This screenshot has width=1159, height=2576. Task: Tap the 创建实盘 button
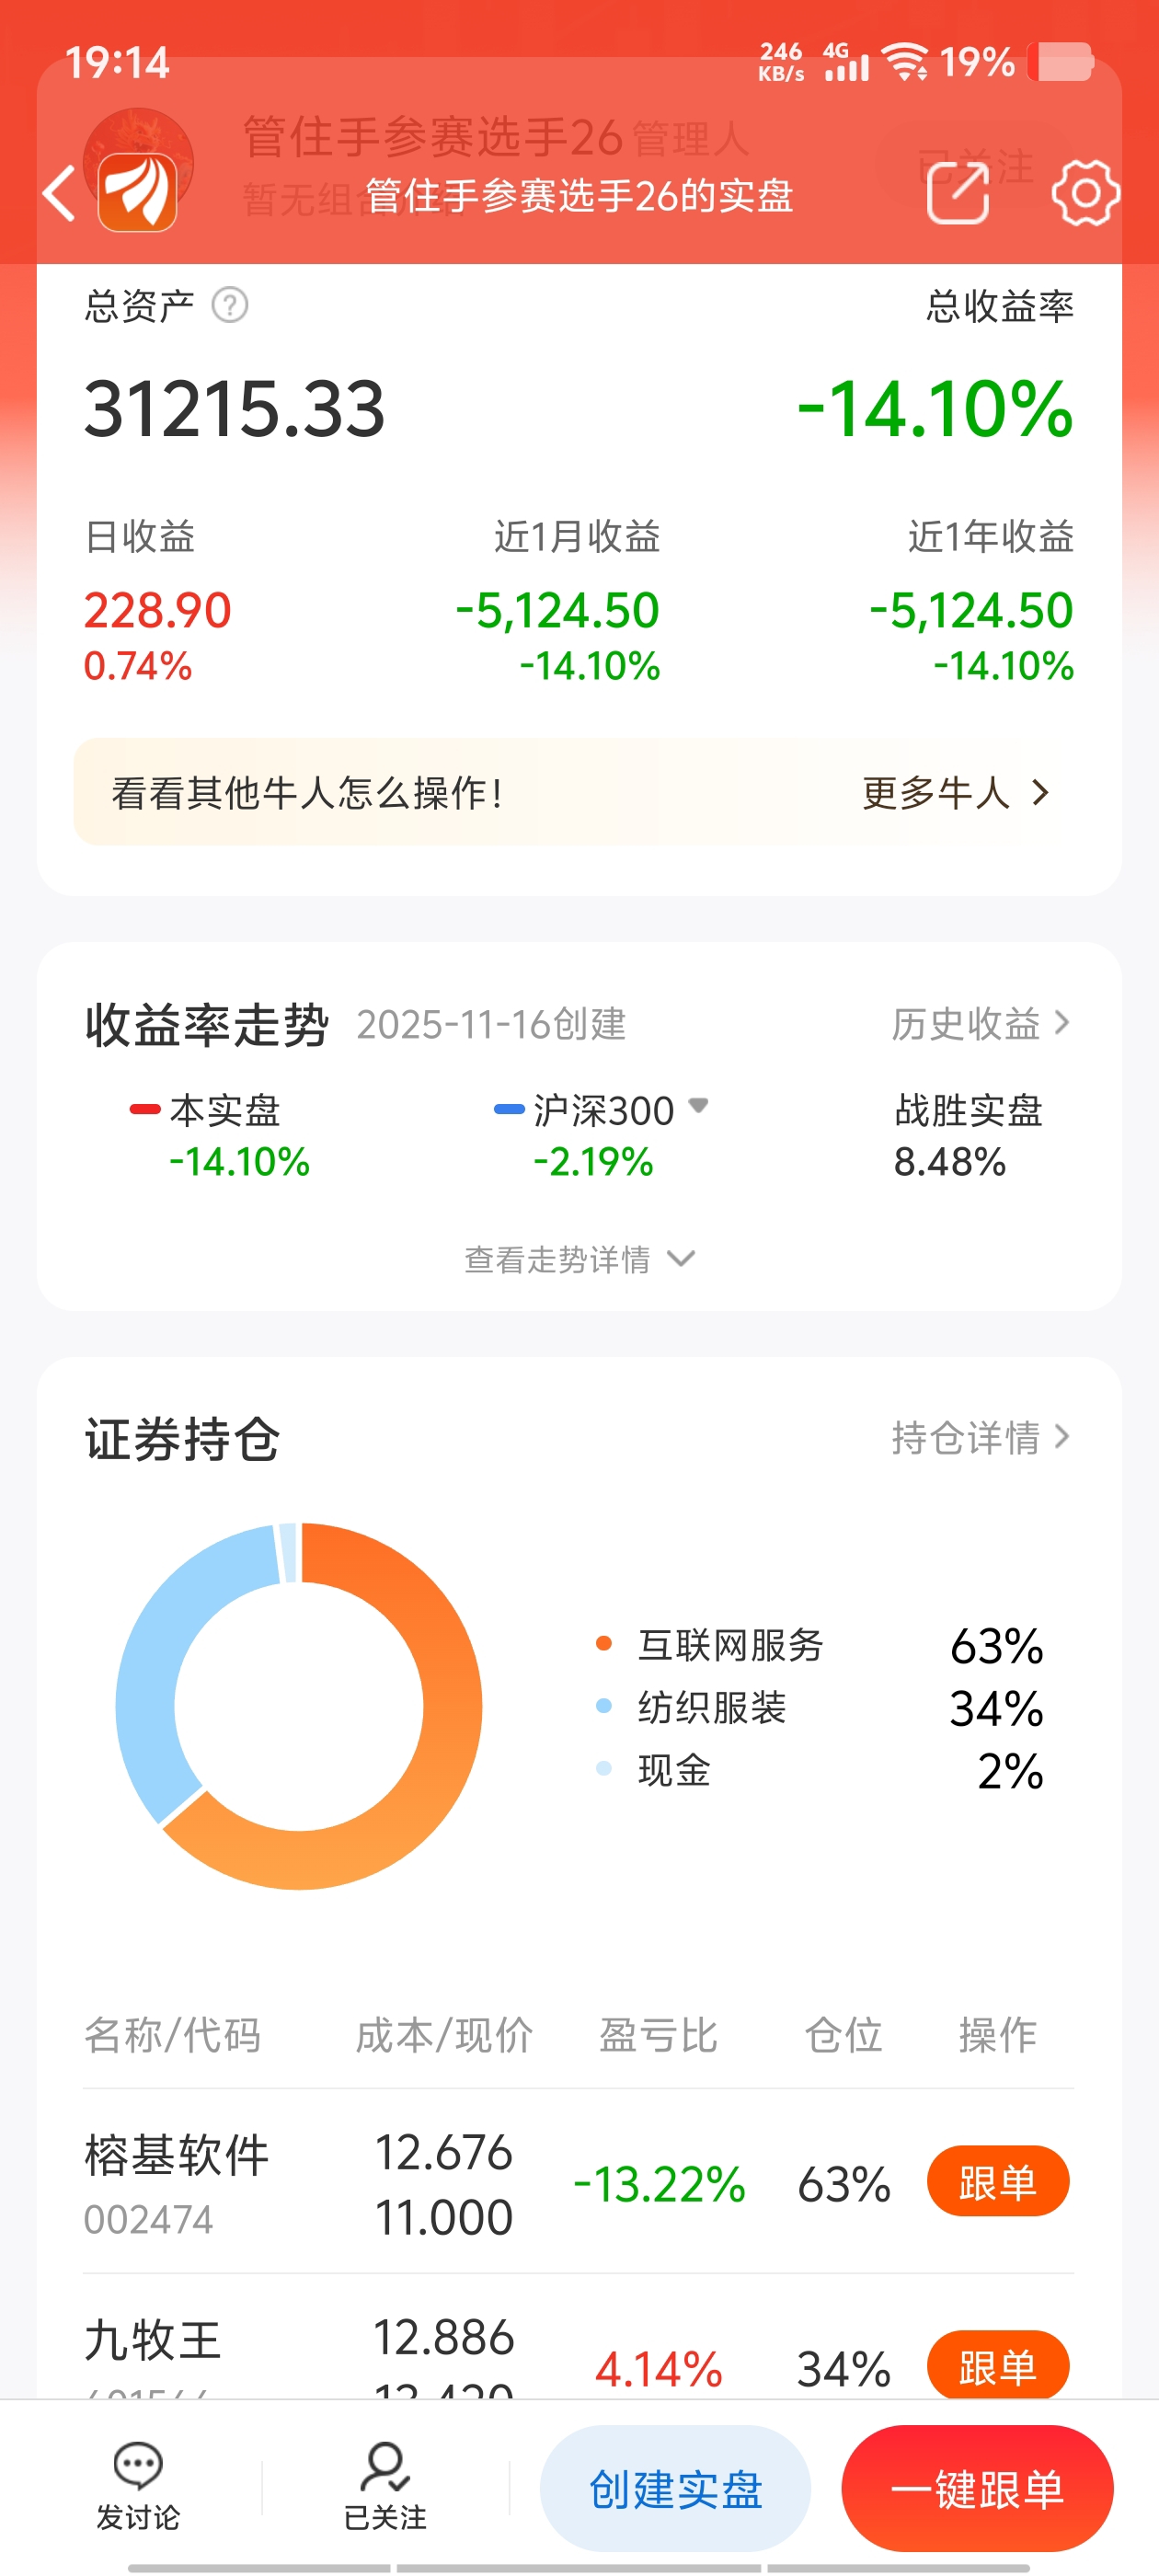pyautogui.click(x=675, y=2488)
